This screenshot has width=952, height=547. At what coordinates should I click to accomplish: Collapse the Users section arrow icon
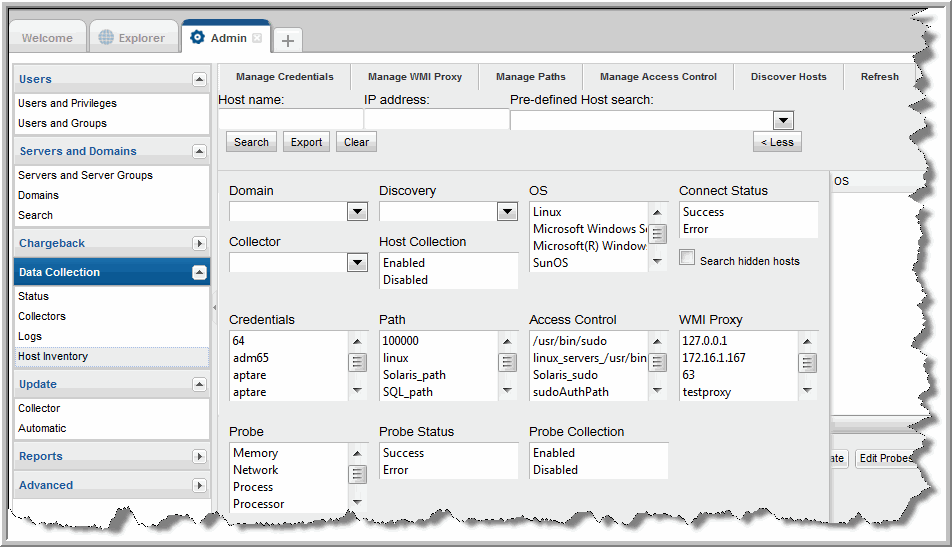click(199, 79)
